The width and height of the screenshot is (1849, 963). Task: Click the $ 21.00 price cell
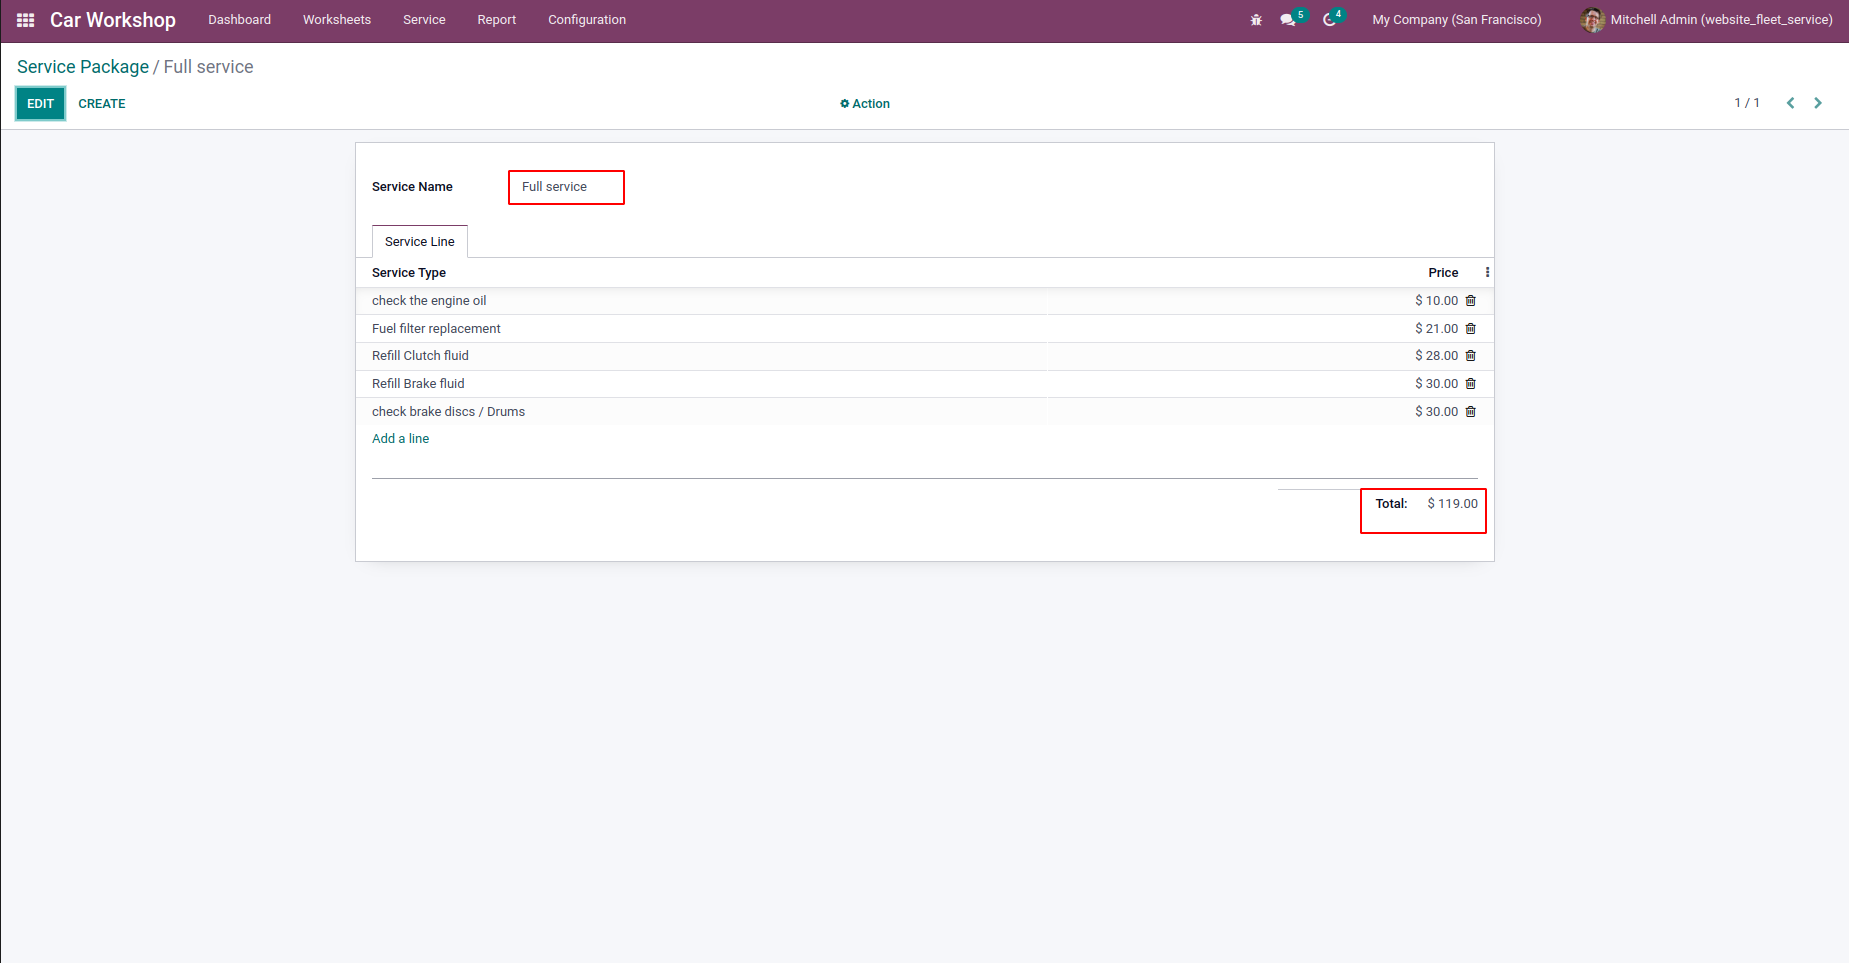pos(1436,329)
